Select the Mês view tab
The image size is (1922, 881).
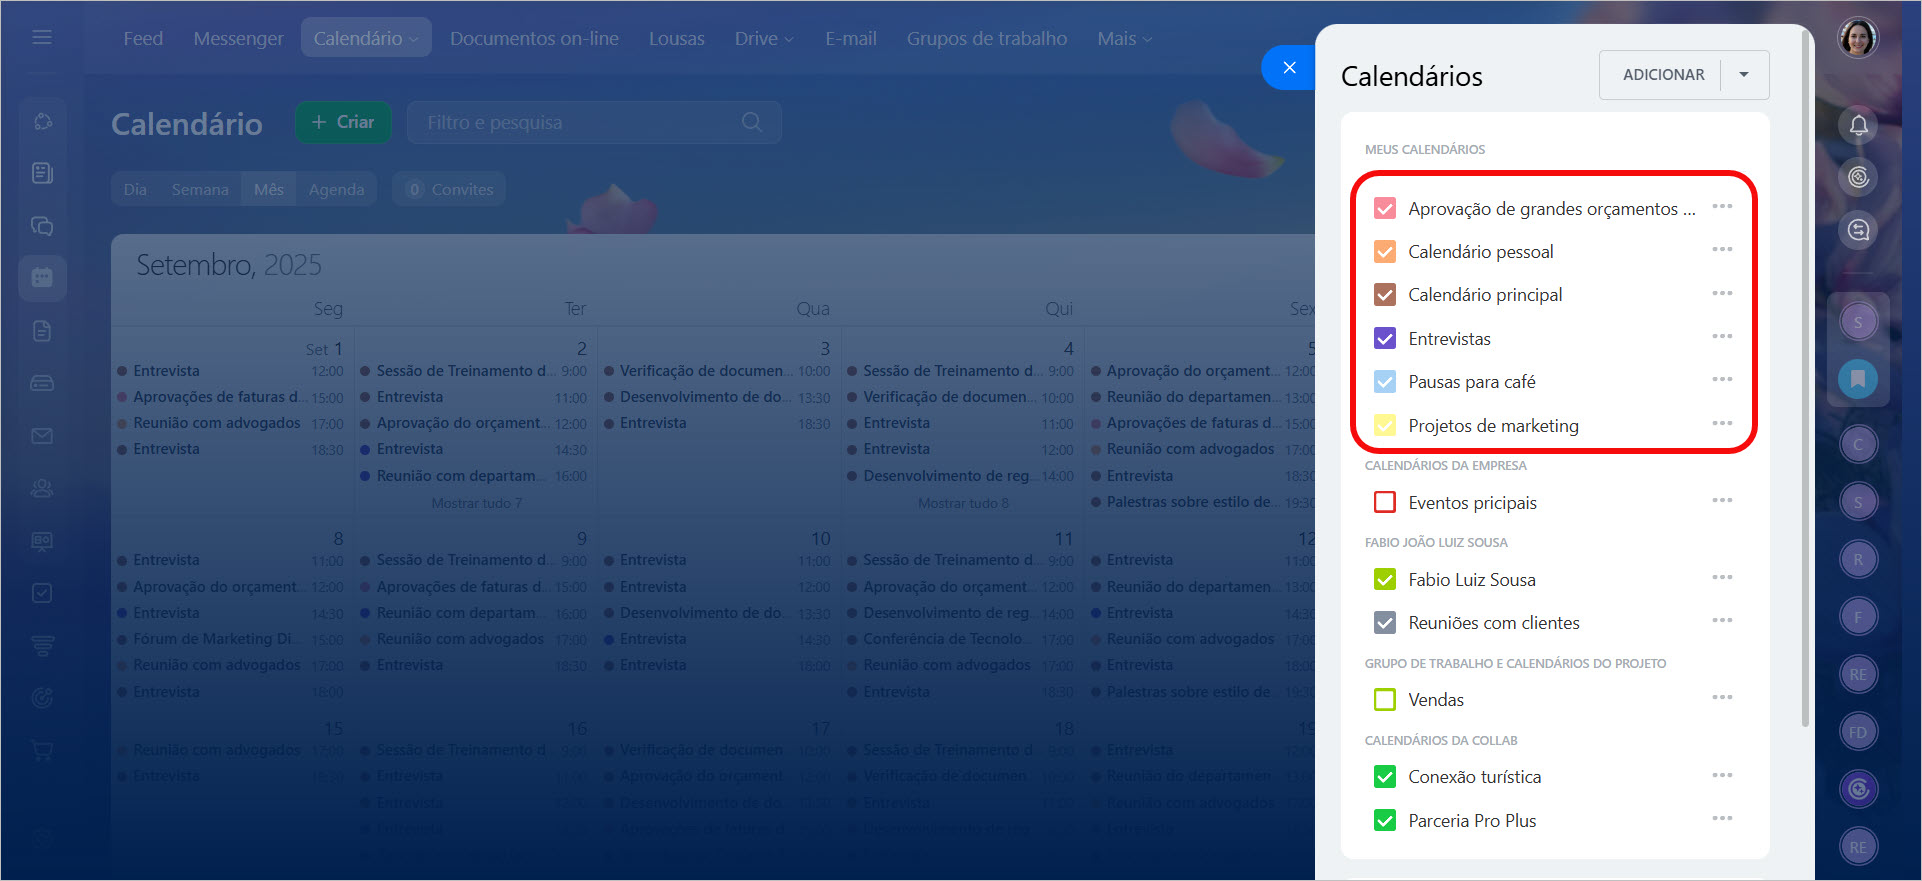[268, 189]
